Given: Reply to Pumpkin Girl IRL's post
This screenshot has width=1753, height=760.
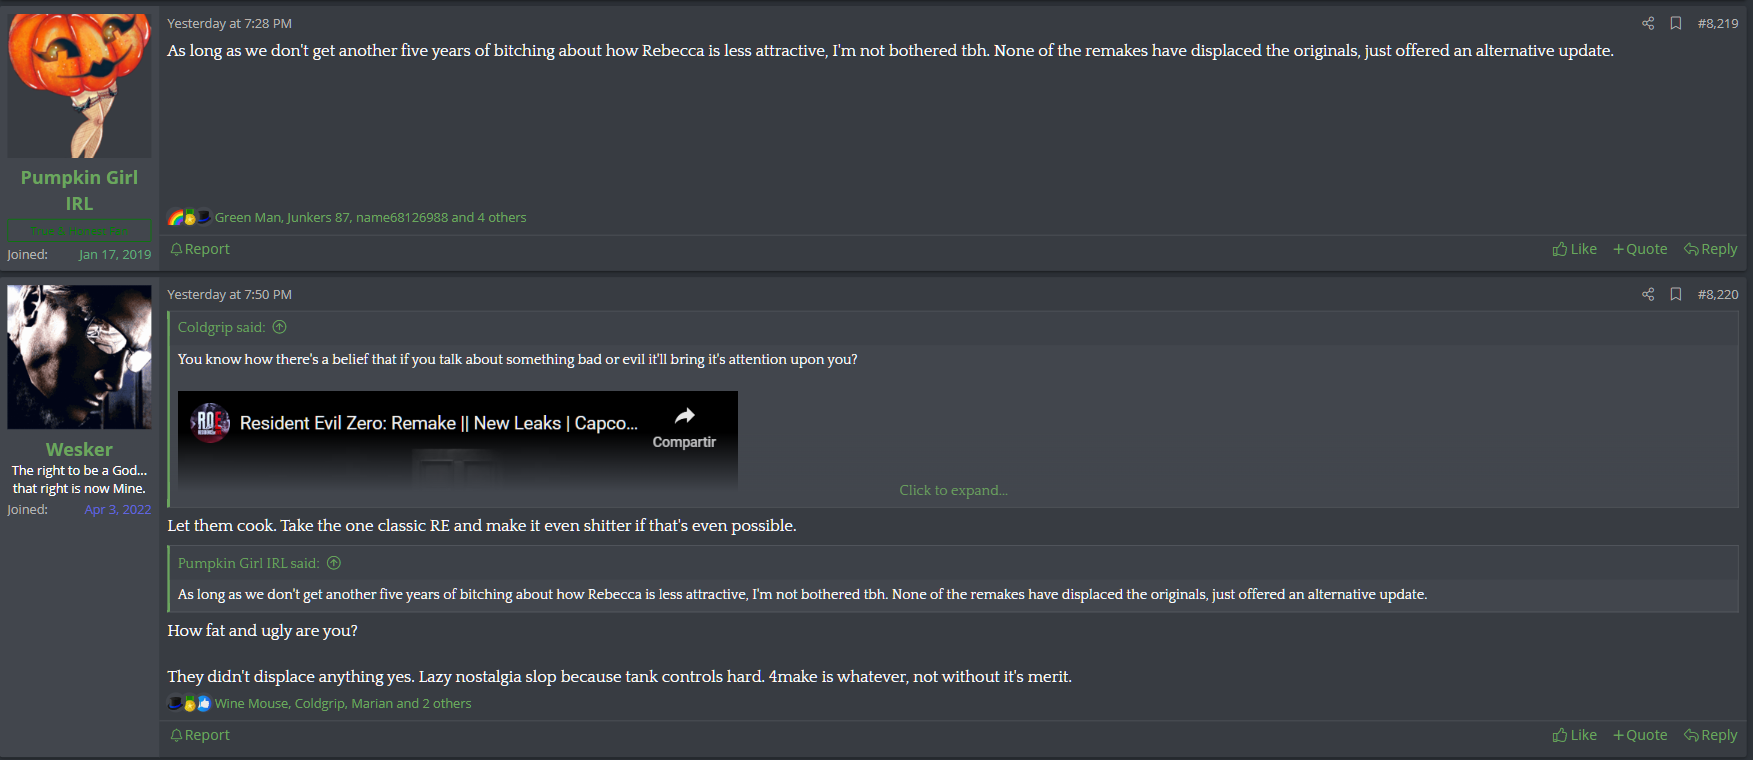Looking at the screenshot, I should [1710, 249].
